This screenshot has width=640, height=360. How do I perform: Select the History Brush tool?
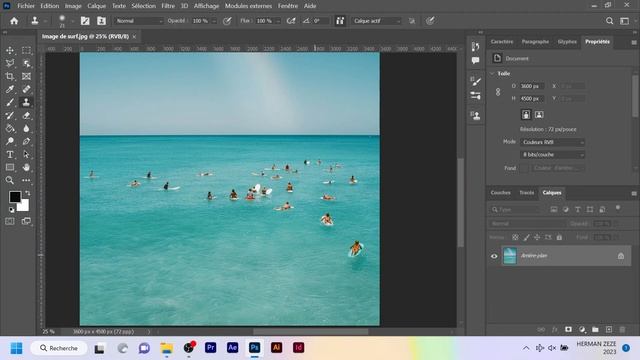tap(10, 116)
